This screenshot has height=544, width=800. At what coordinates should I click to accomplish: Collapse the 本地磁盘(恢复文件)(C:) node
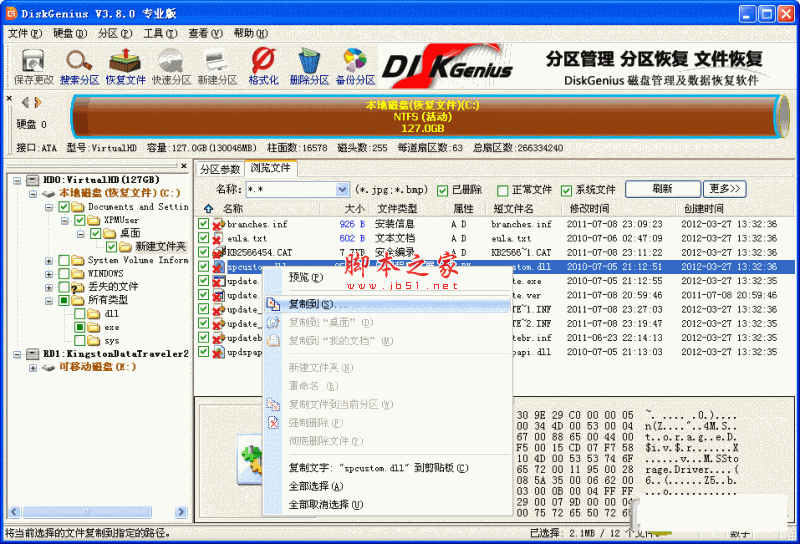pyautogui.click(x=33, y=194)
